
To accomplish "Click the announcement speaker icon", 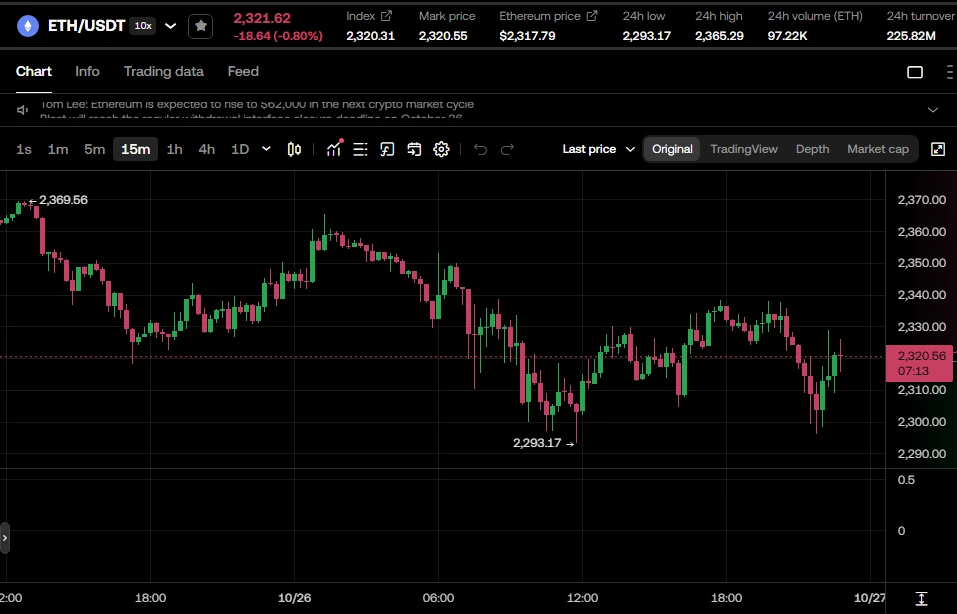I will [23, 110].
